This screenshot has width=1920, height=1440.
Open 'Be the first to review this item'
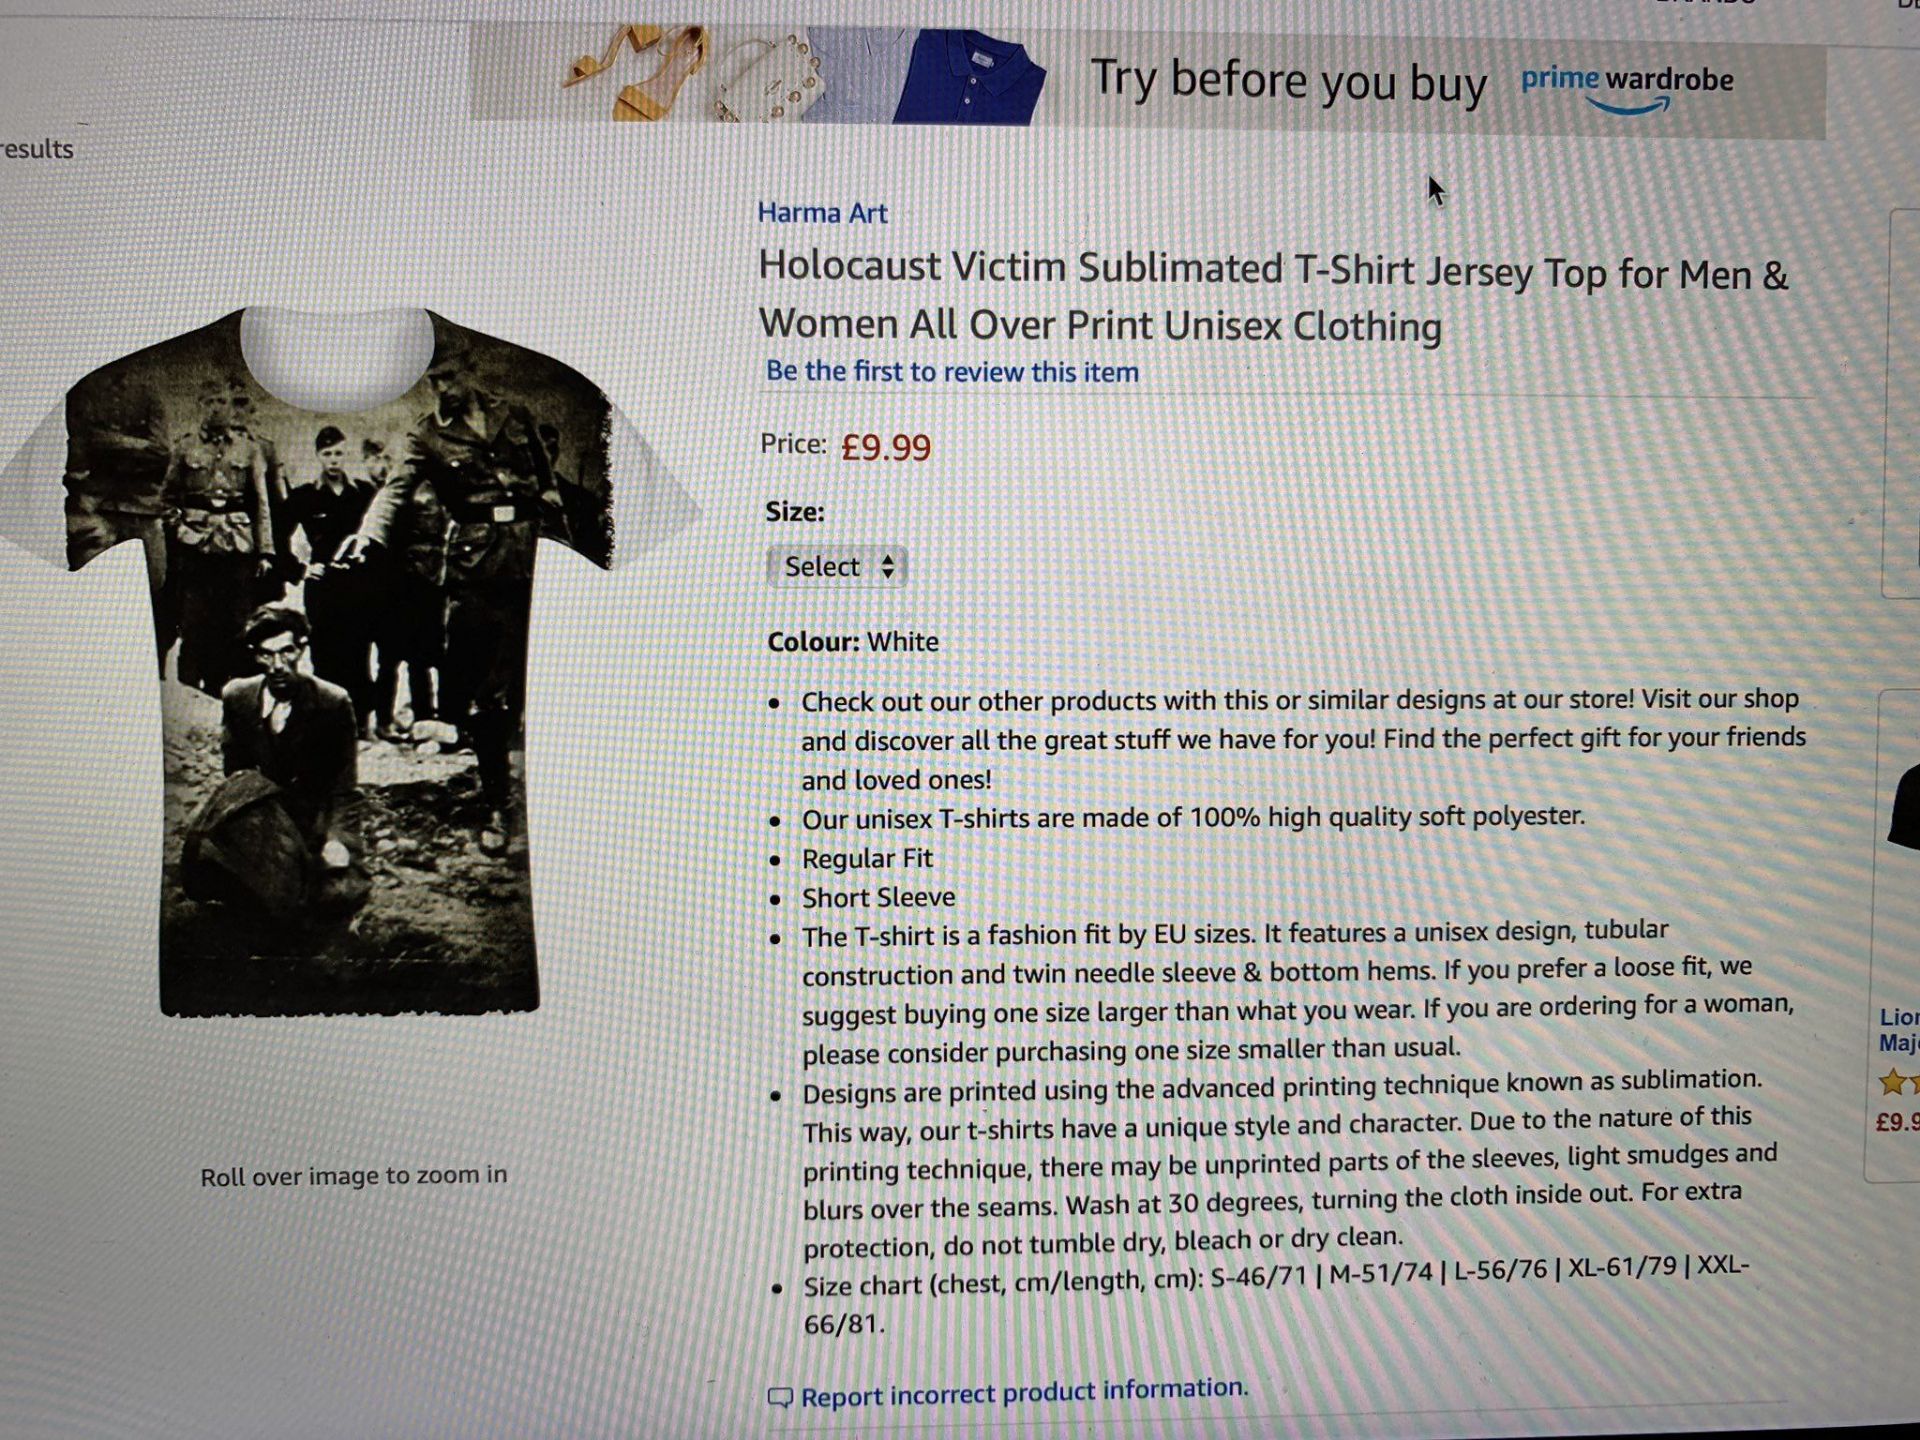click(x=951, y=371)
